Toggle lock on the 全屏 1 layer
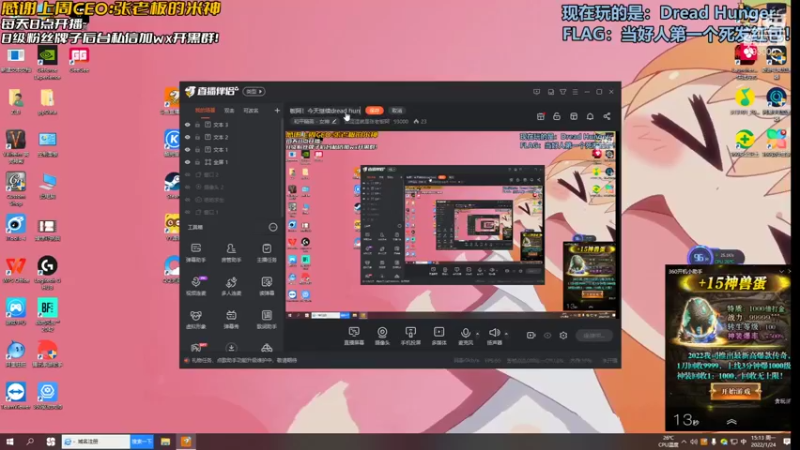This screenshot has height=450, width=800. click(197, 162)
